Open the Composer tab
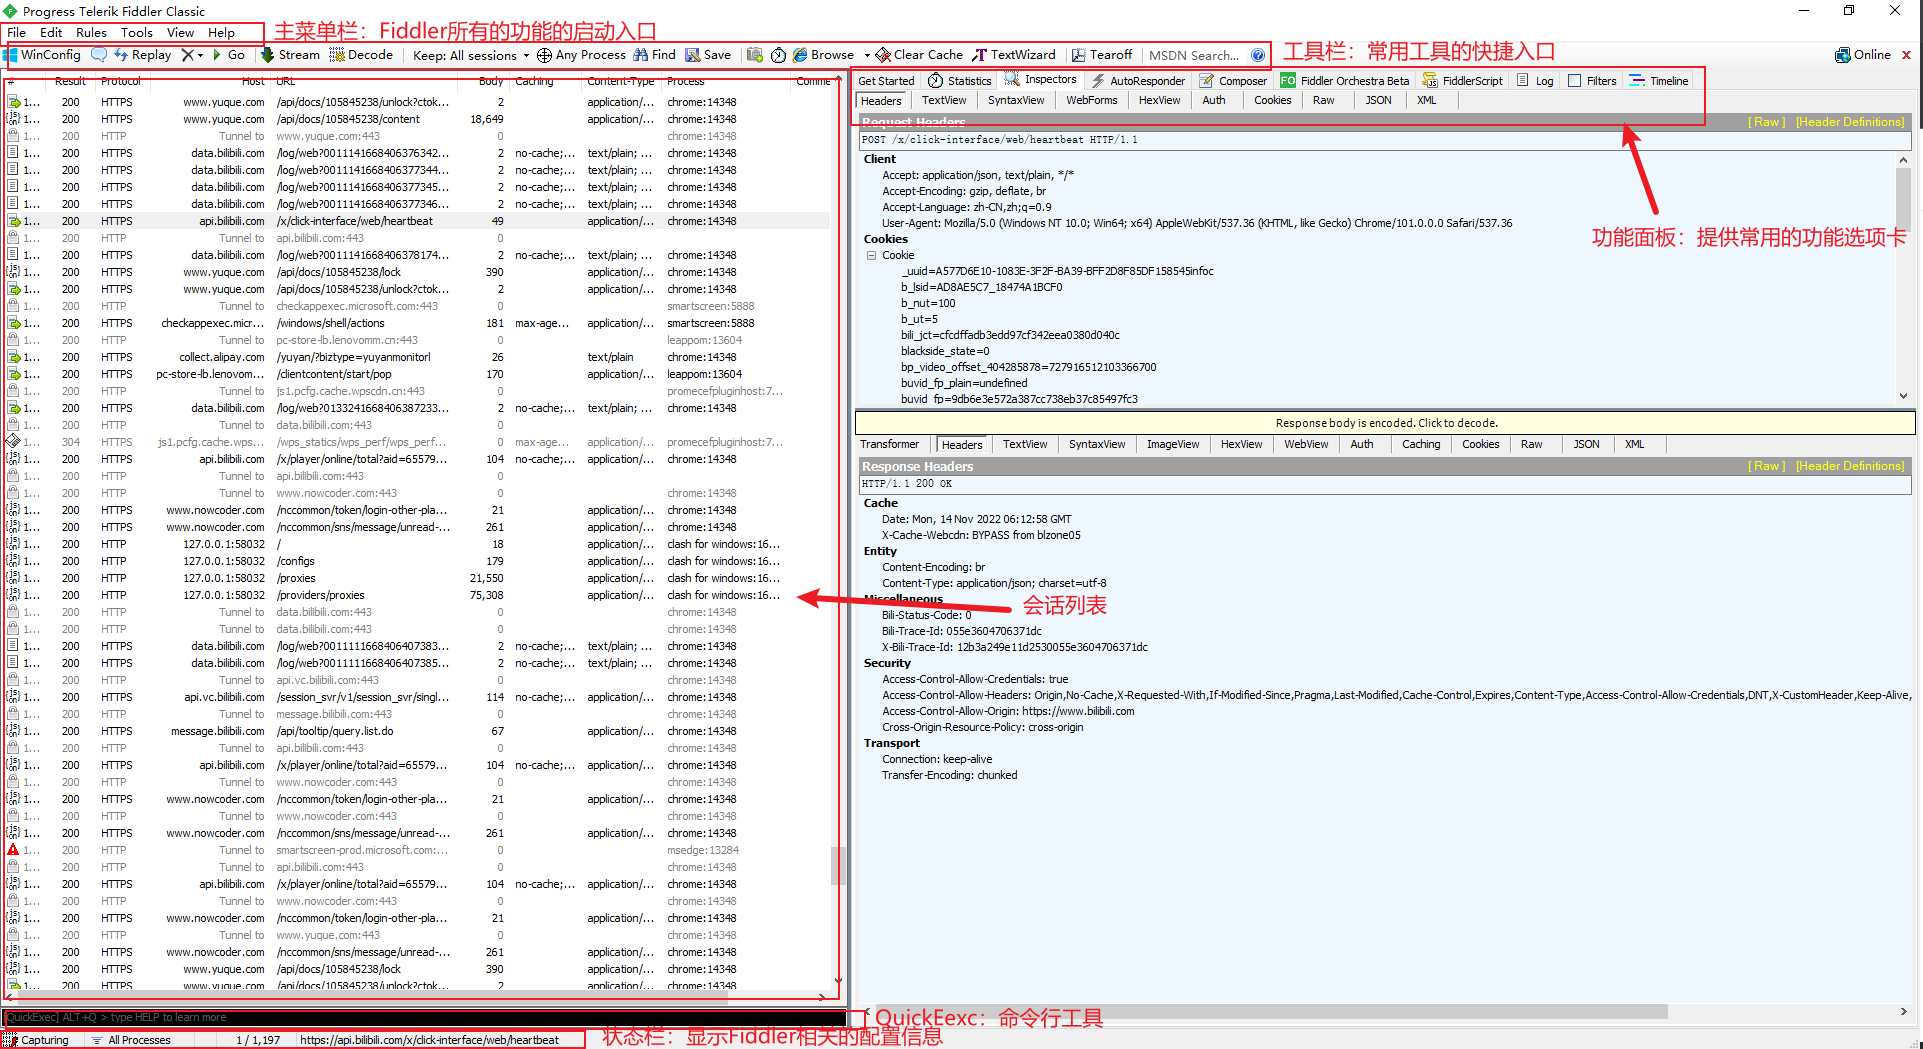 1233,81
